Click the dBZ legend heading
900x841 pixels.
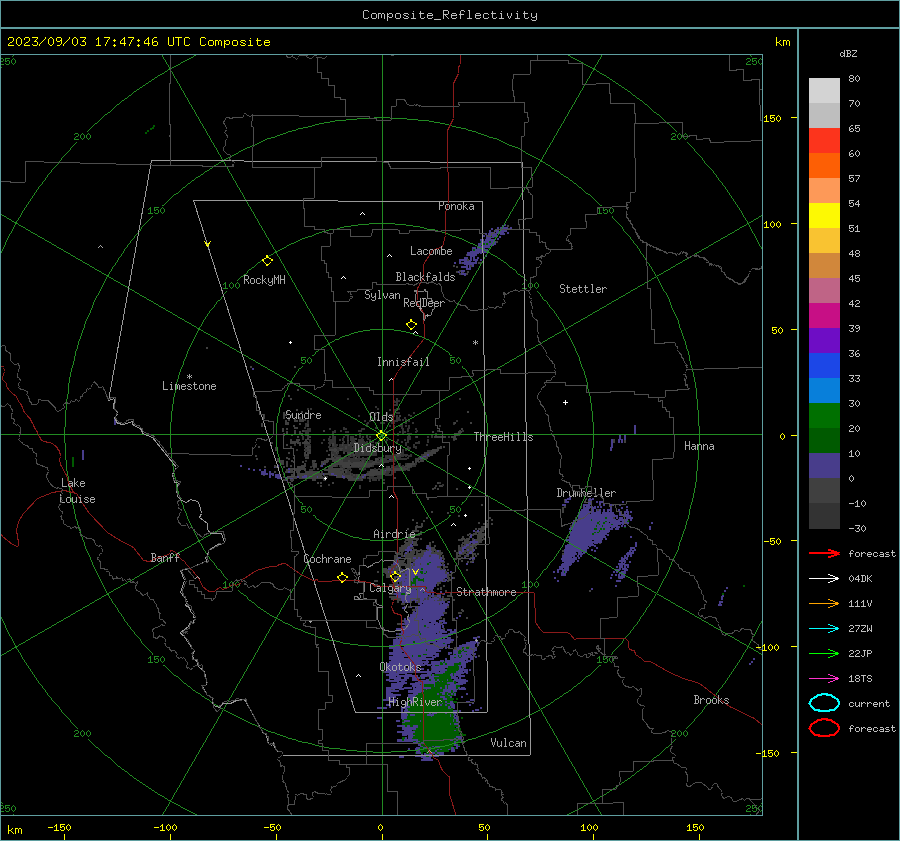[x=848, y=53]
